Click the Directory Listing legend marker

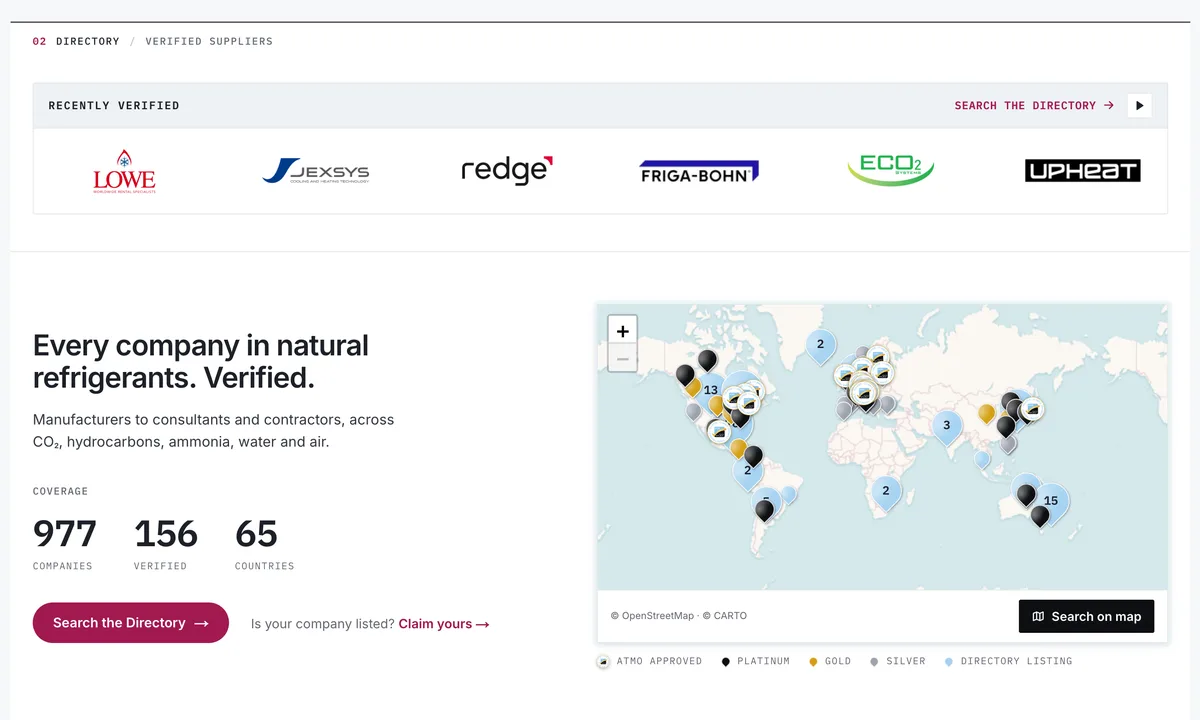pyautogui.click(x=948, y=662)
